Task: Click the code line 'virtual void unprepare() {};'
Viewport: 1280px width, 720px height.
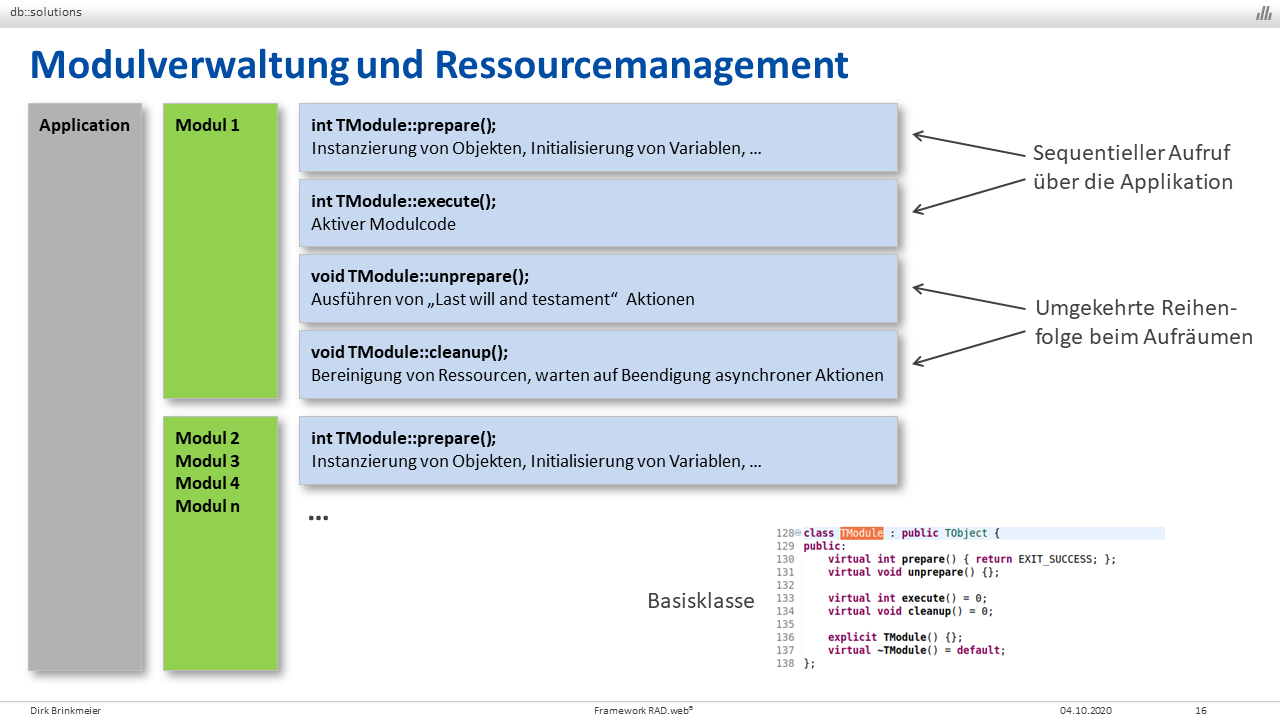Action: click(913, 573)
